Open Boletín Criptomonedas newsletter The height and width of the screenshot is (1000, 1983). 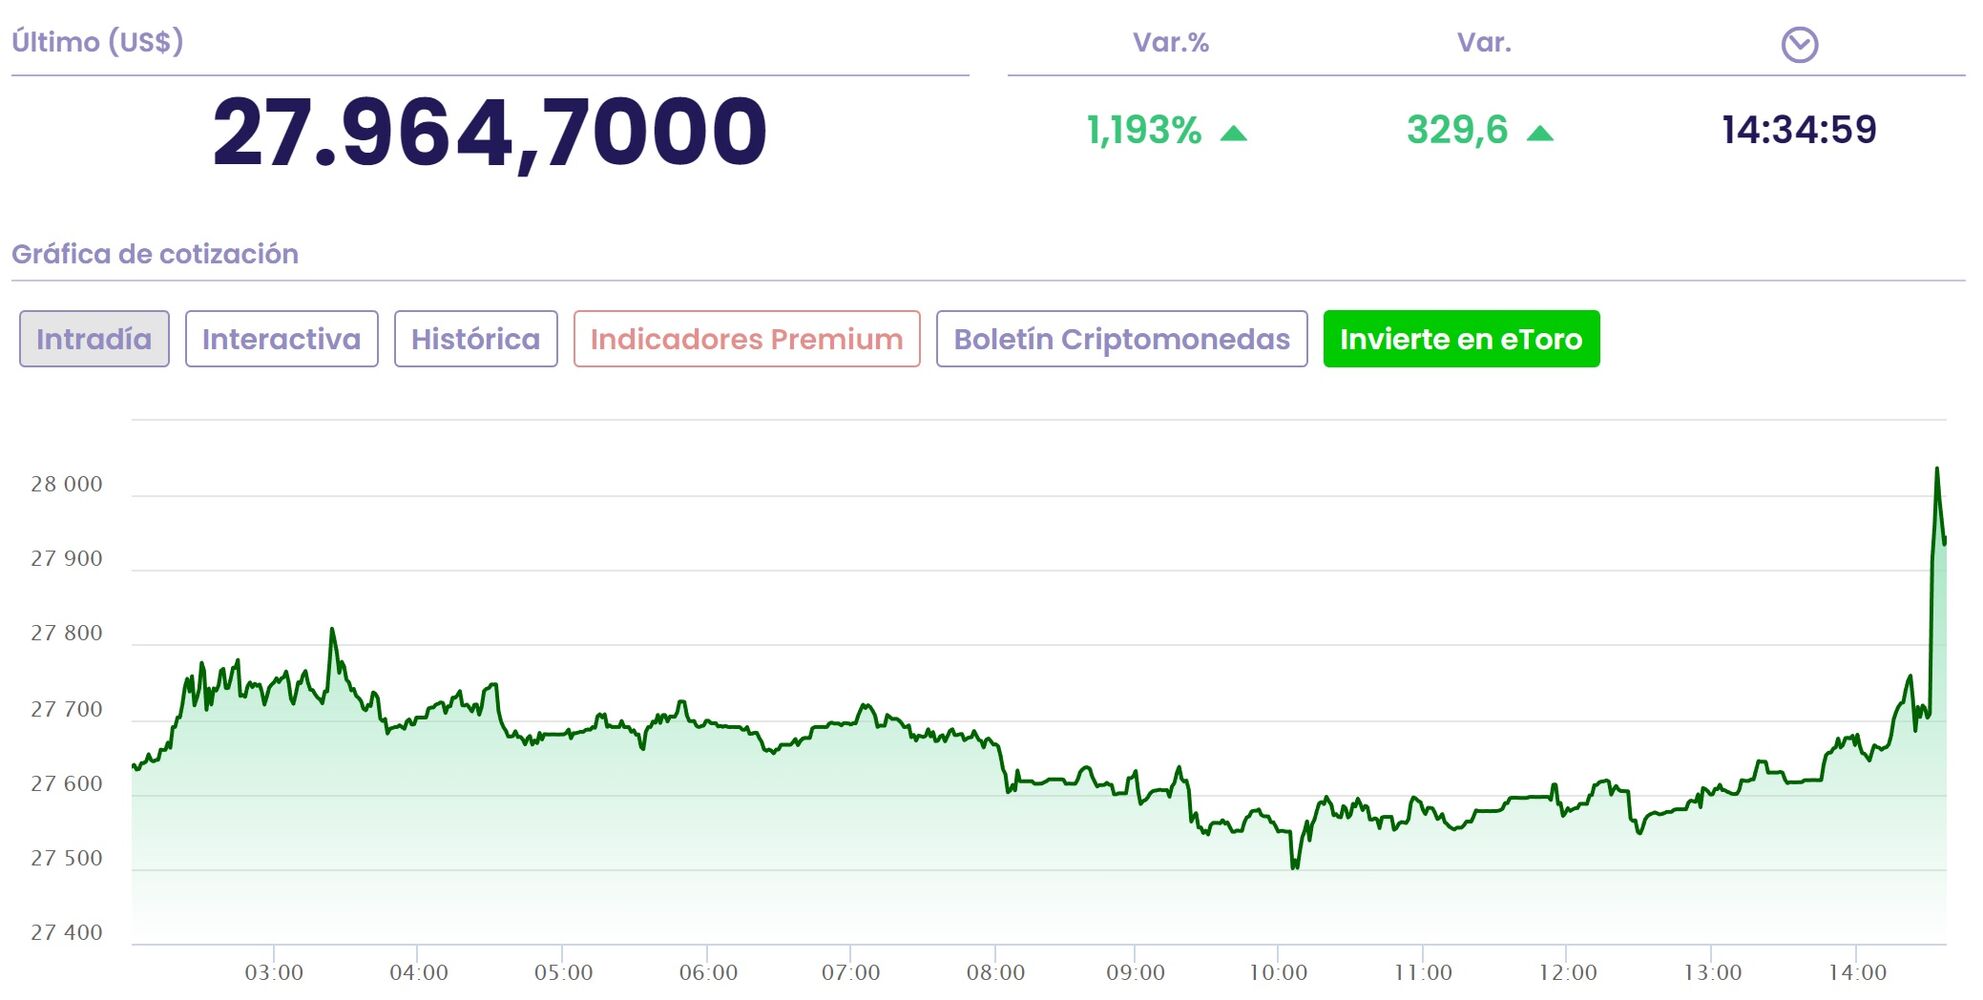tap(1121, 339)
